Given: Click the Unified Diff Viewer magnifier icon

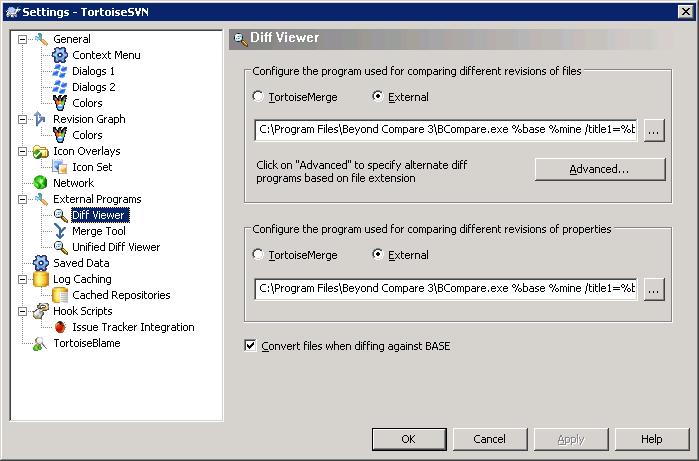Looking at the screenshot, I should [x=61, y=247].
